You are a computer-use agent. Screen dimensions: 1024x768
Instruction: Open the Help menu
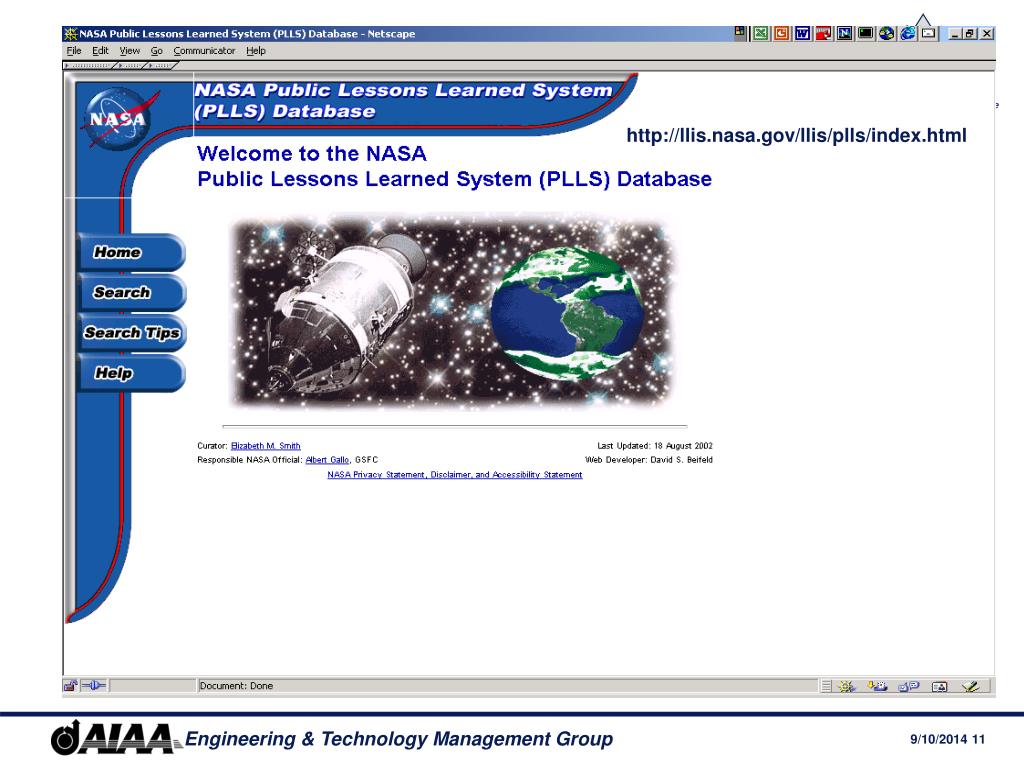click(256, 50)
